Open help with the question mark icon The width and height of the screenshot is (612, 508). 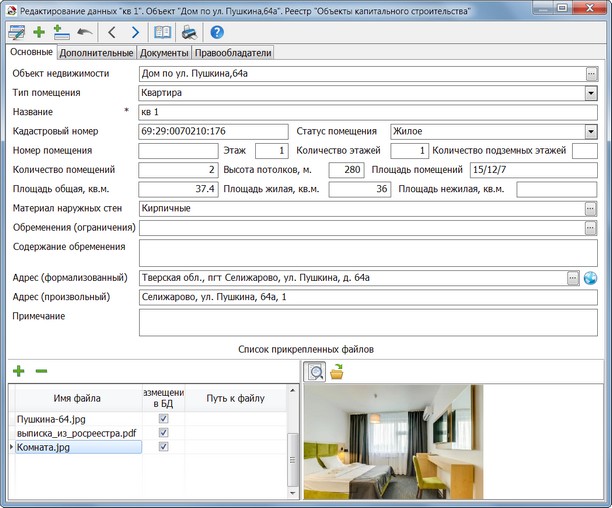click(x=216, y=32)
